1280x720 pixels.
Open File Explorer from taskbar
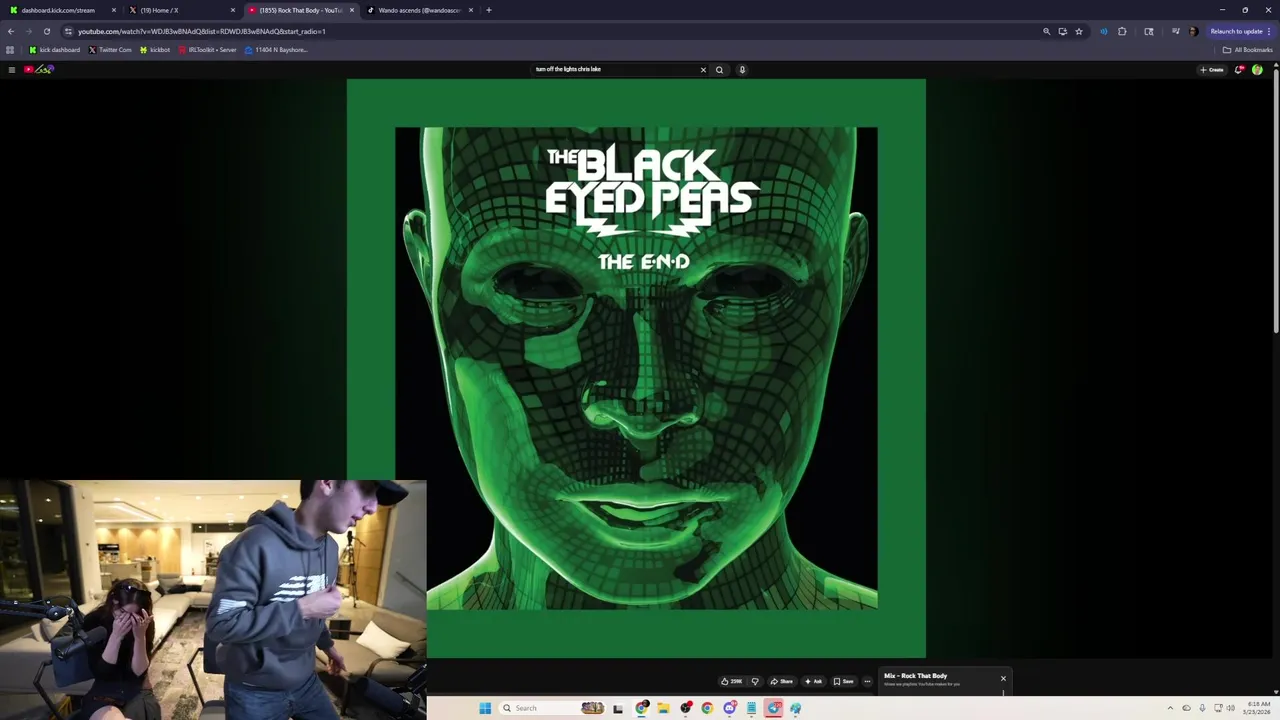coord(663,708)
